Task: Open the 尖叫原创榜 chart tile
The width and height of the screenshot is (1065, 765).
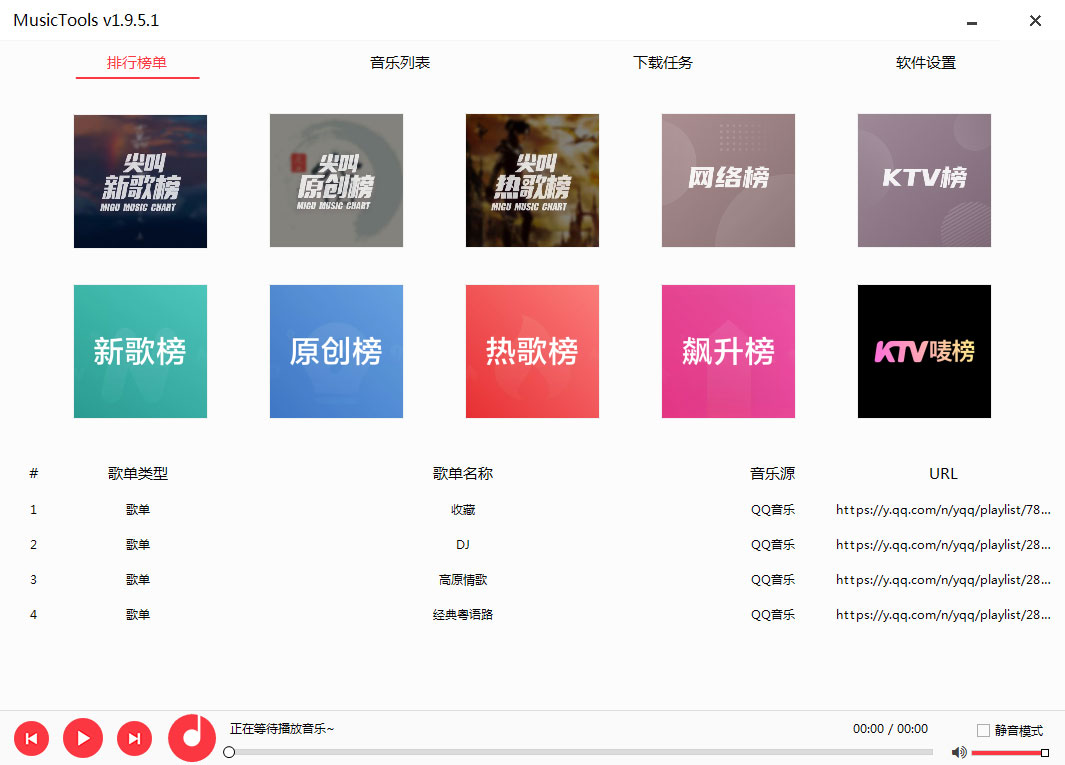Action: coord(336,181)
